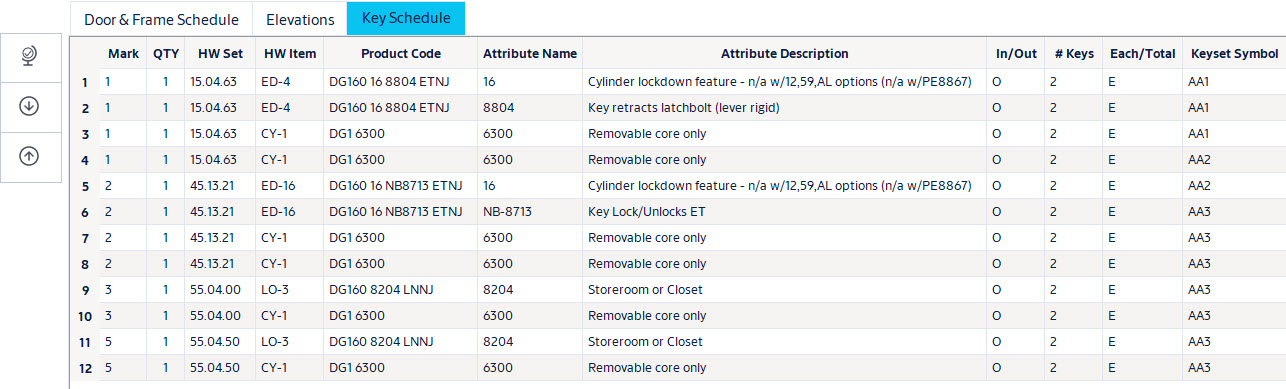The image size is (1286, 389).
Task: Click HW set 45.13.21 in row 7
Action: click(x=213, y=238)
